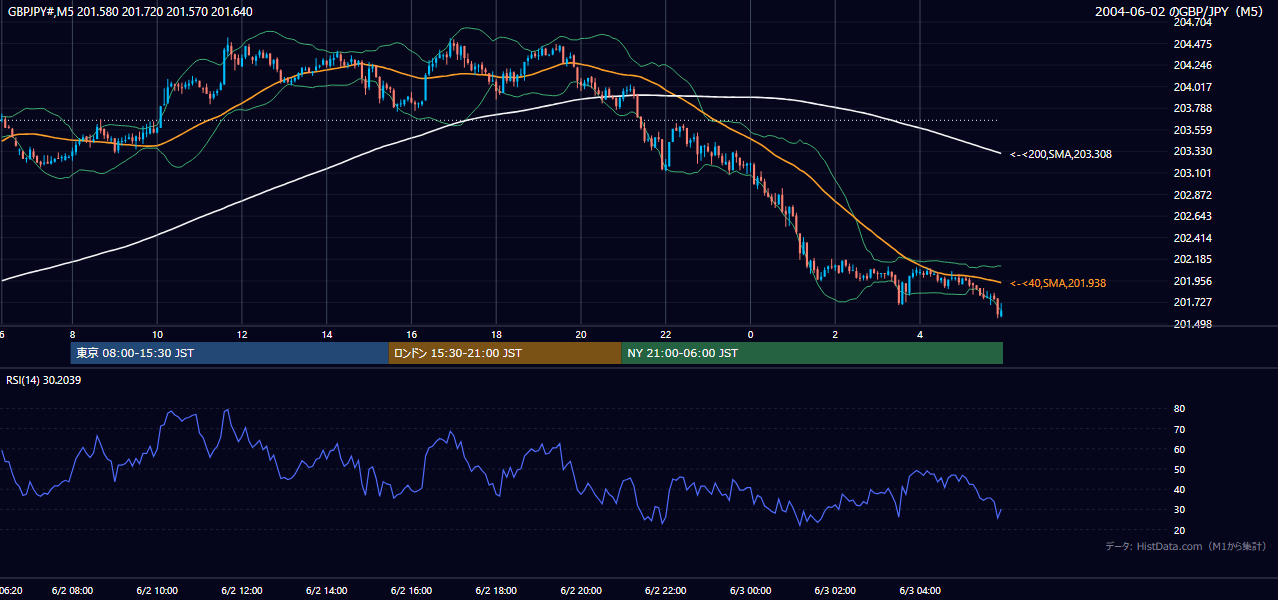Click the 2004-06-02 GBP/JPY (M5) chart title
This screenshot has width=1278, height=600.
click(x=1180, y=12)
